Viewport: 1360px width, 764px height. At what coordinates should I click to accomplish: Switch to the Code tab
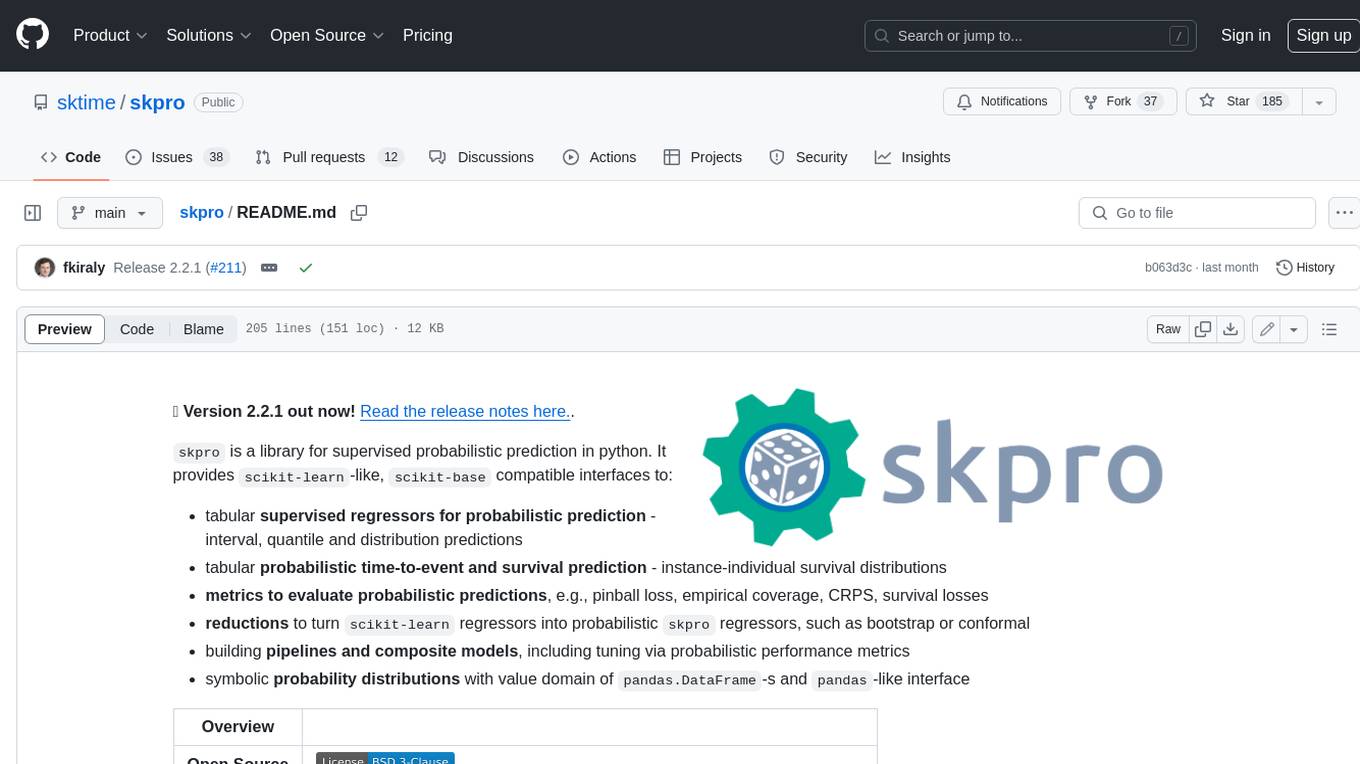pos(71,157)
